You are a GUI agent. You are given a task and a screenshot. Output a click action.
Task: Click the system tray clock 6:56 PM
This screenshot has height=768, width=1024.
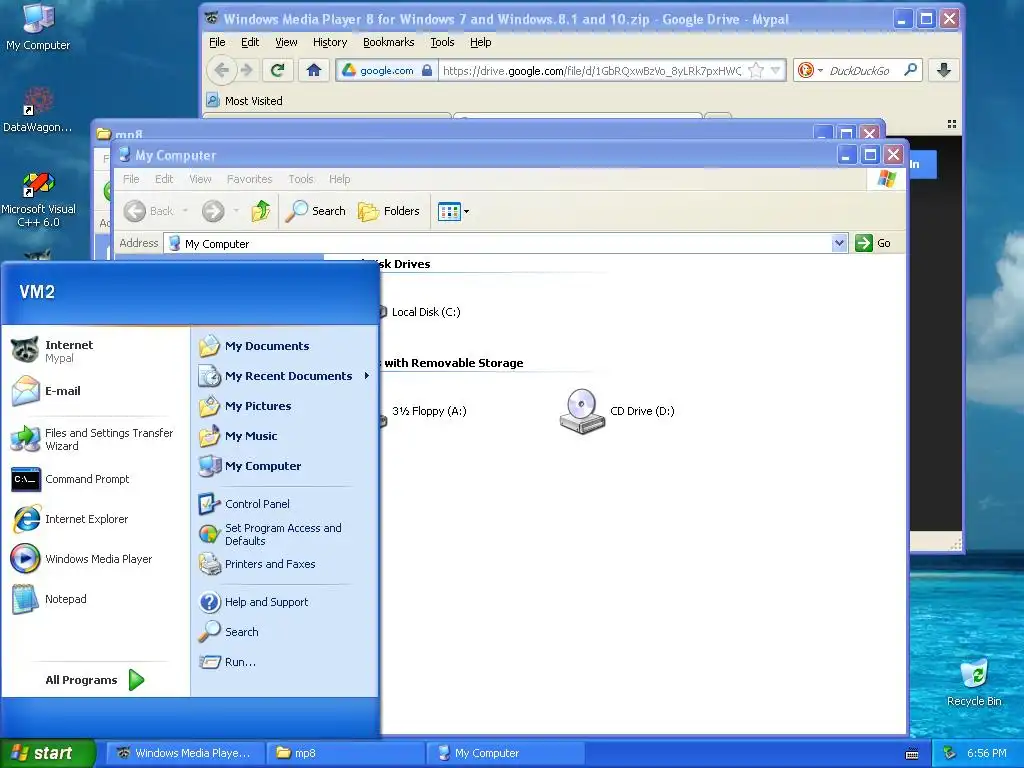(x=986, y=754)
